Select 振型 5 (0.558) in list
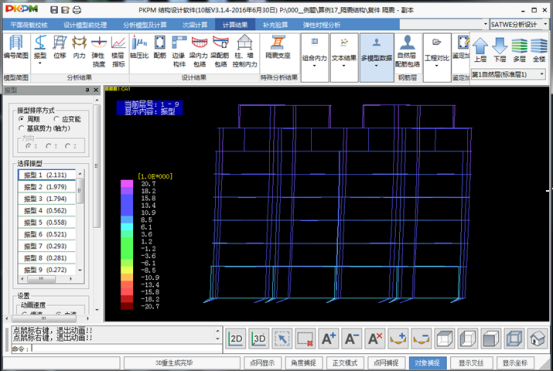 tap(47, 223)
